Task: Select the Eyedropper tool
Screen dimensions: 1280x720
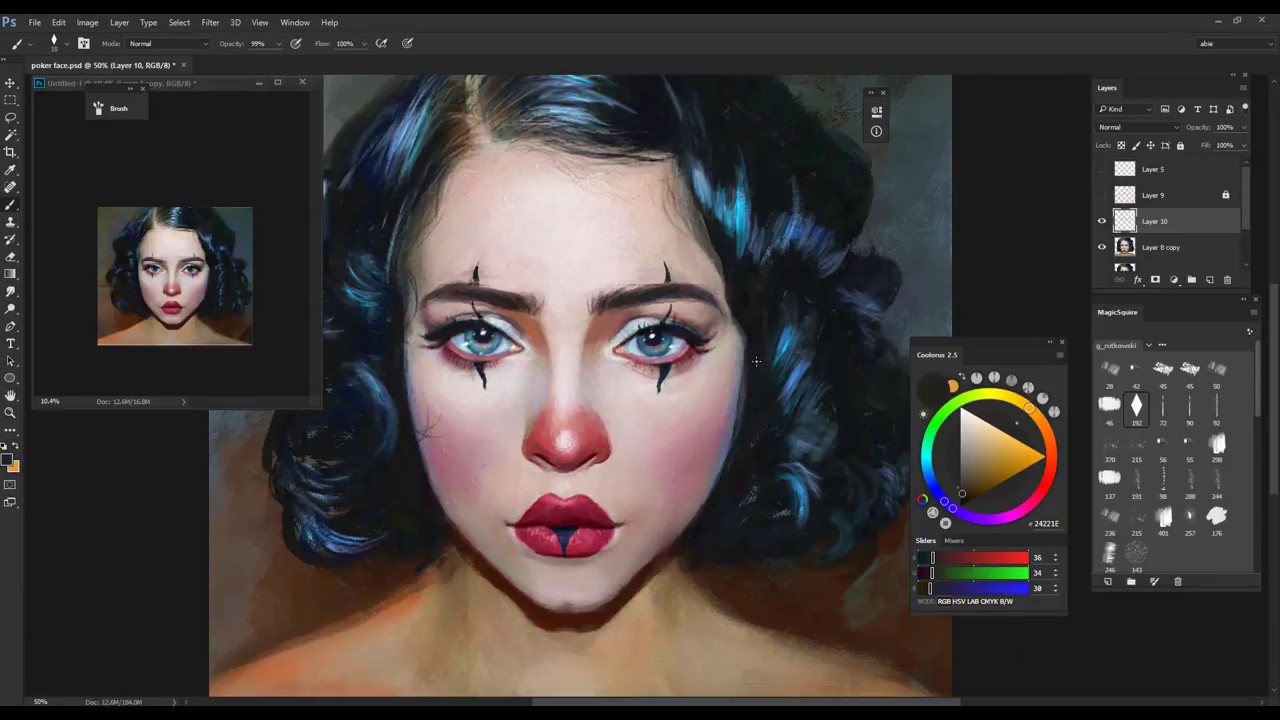Action: click(x=10, y=170)
